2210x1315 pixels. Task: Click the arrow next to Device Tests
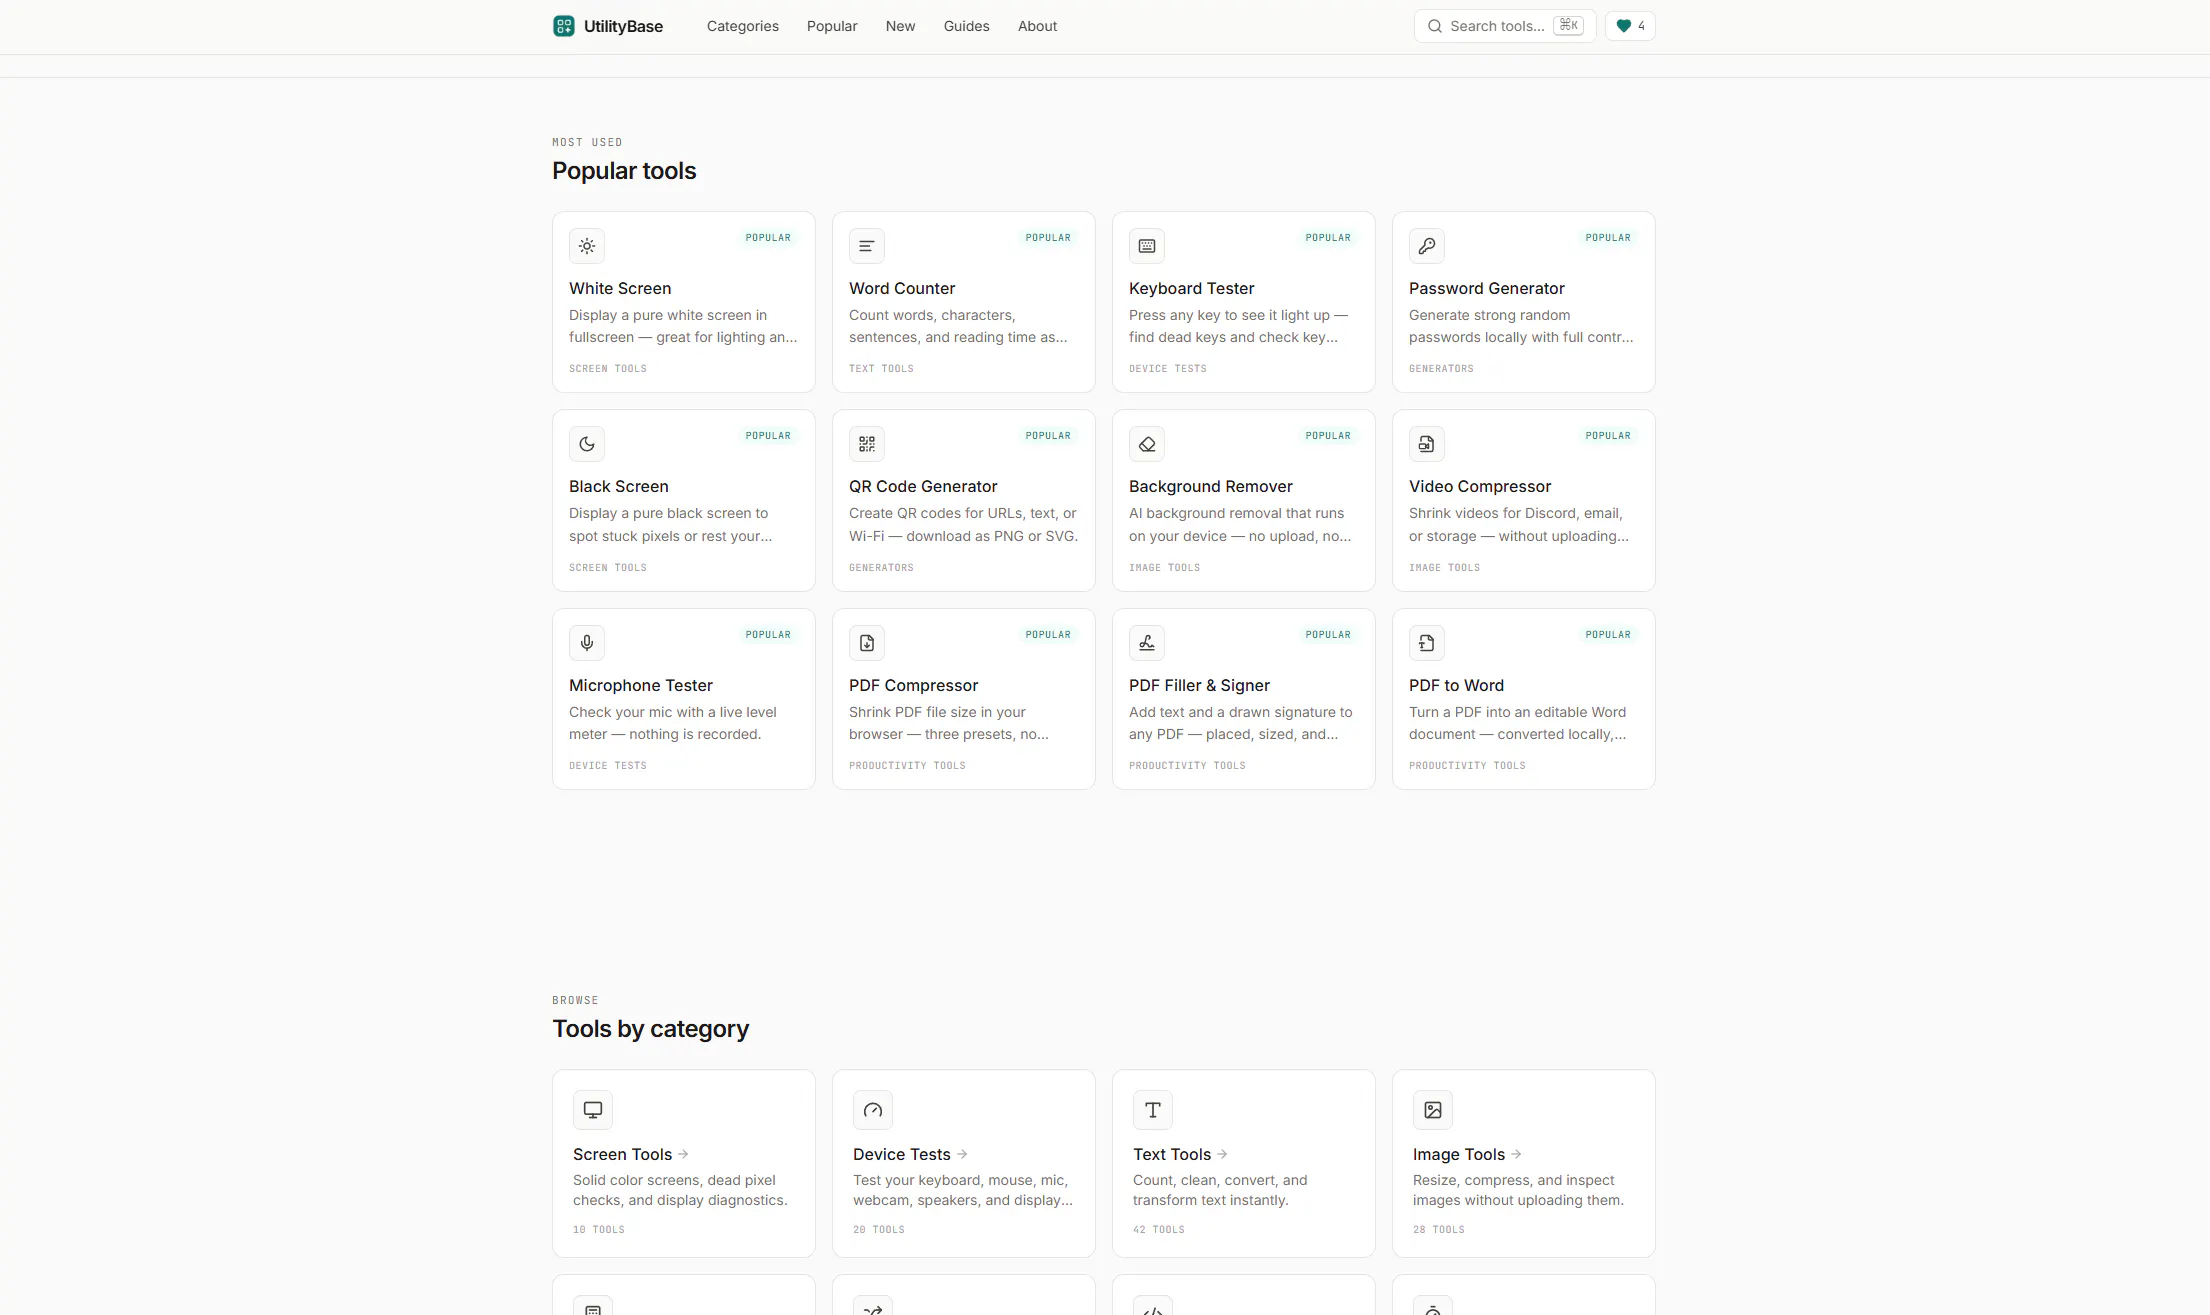coord(962,1154)
